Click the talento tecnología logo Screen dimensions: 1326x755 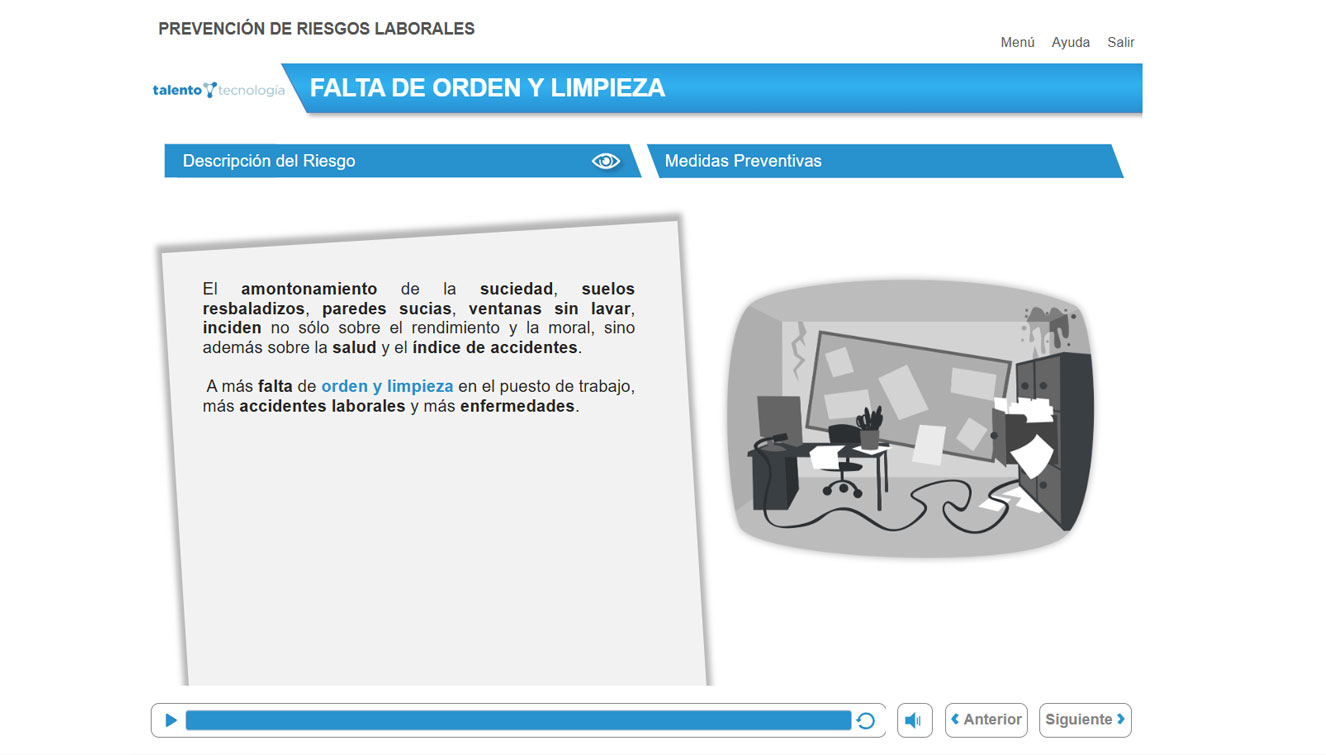click(218, 90)
